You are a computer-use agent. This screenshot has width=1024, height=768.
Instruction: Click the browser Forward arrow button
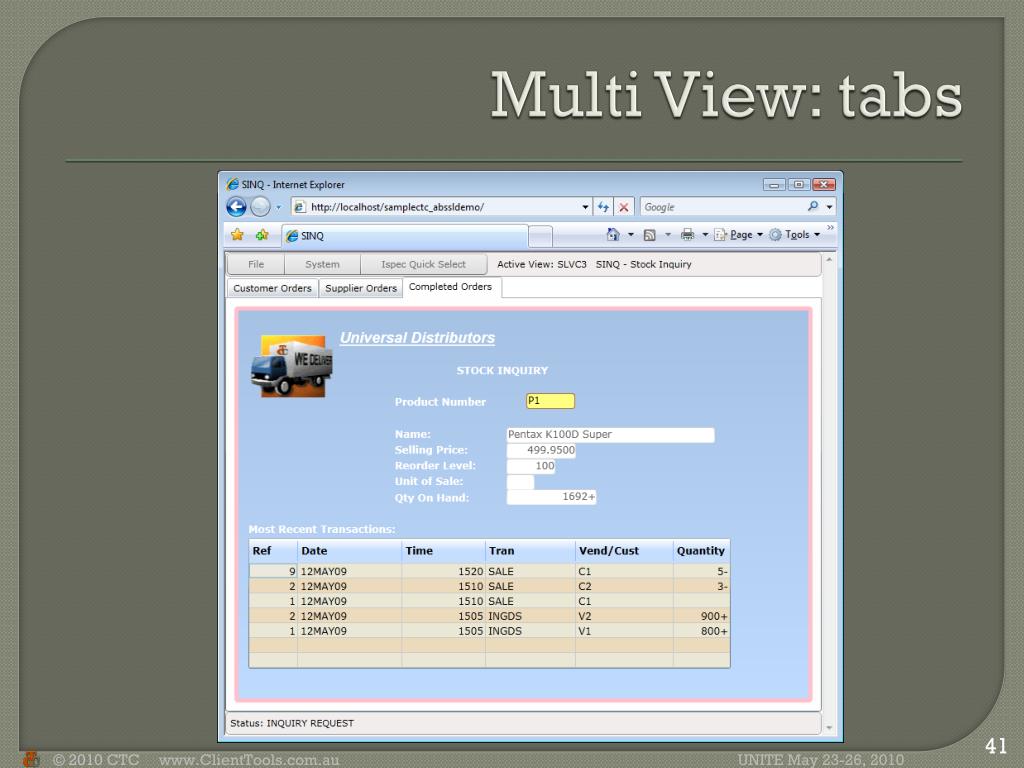(260, 207)
